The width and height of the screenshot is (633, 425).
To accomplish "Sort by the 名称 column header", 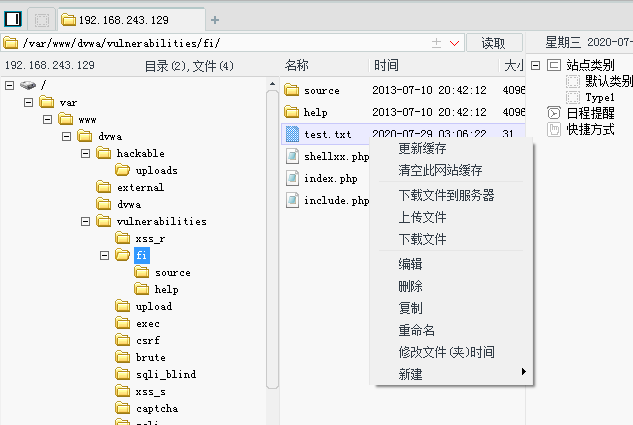I will [297, 65].
